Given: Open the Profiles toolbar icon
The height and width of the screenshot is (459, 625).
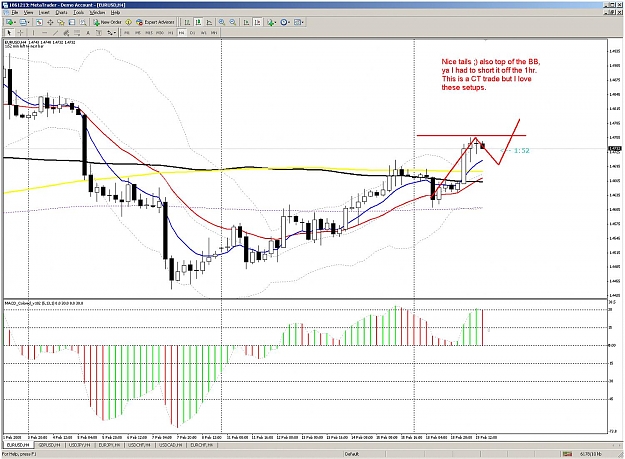Looking at the screenshot, I should coord(23,22).
